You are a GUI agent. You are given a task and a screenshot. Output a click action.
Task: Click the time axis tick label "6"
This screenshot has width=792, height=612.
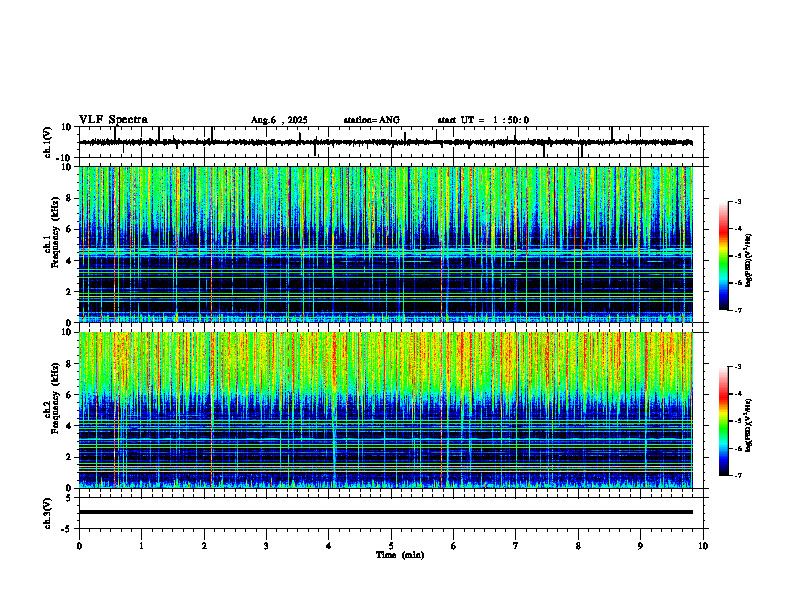point(454,546)
